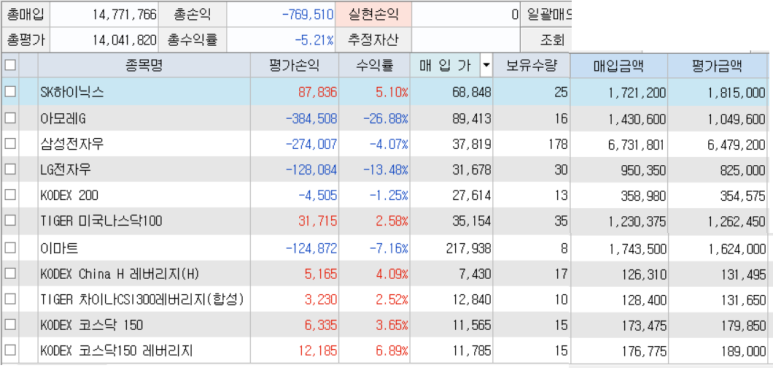The image size is (773, 368).
Task: Check the TIGER 차이나CSI300레버리지(합성) checkbox
Action: [x=10, y=298]
